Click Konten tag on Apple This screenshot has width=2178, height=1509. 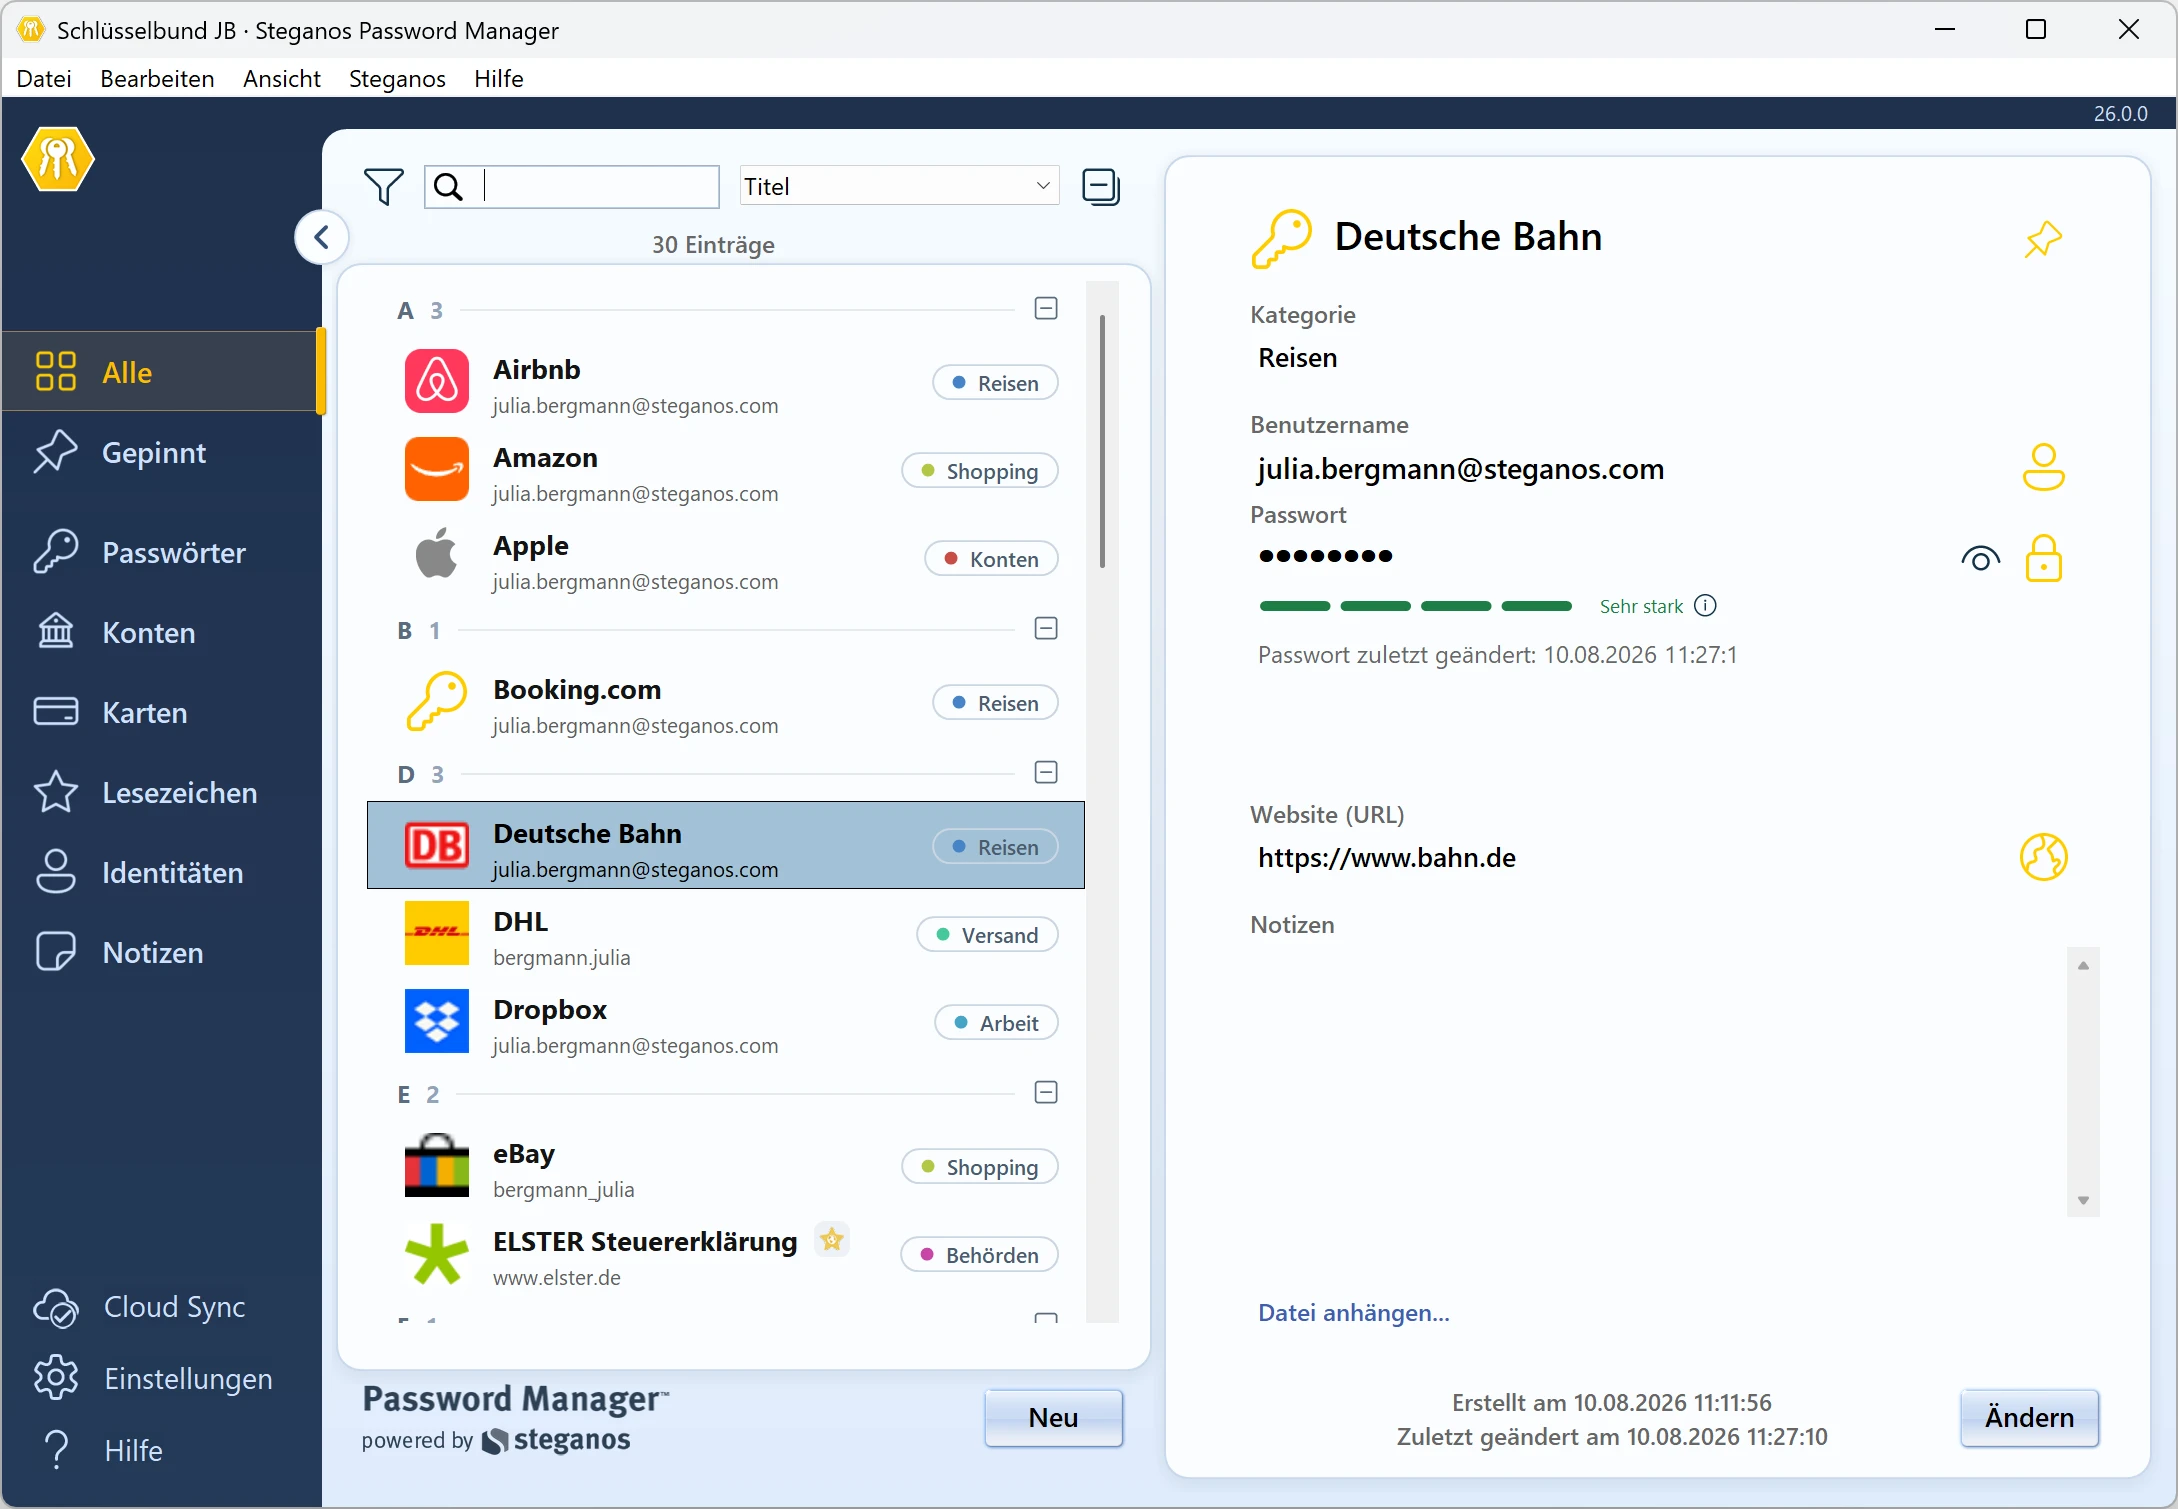[991, 559]
